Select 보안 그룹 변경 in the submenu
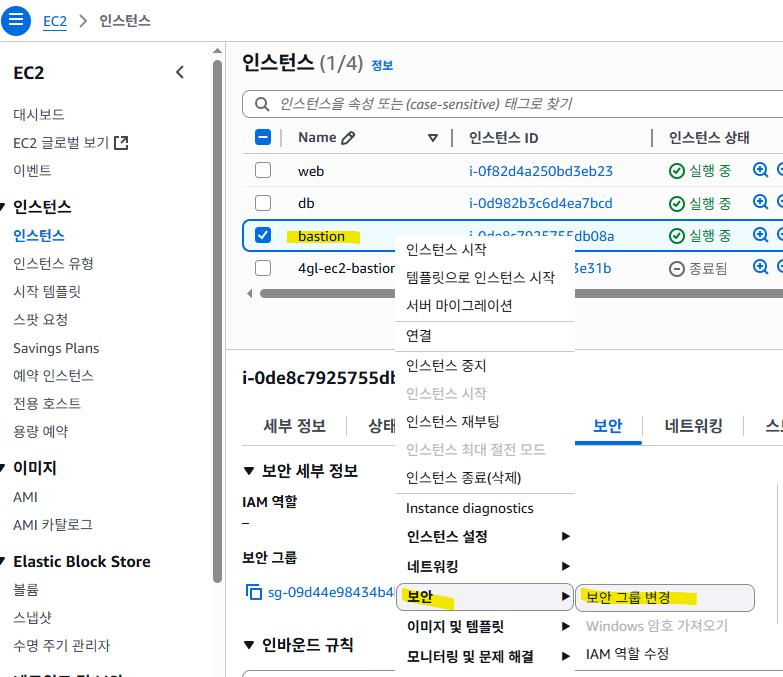 pos(665,598)
